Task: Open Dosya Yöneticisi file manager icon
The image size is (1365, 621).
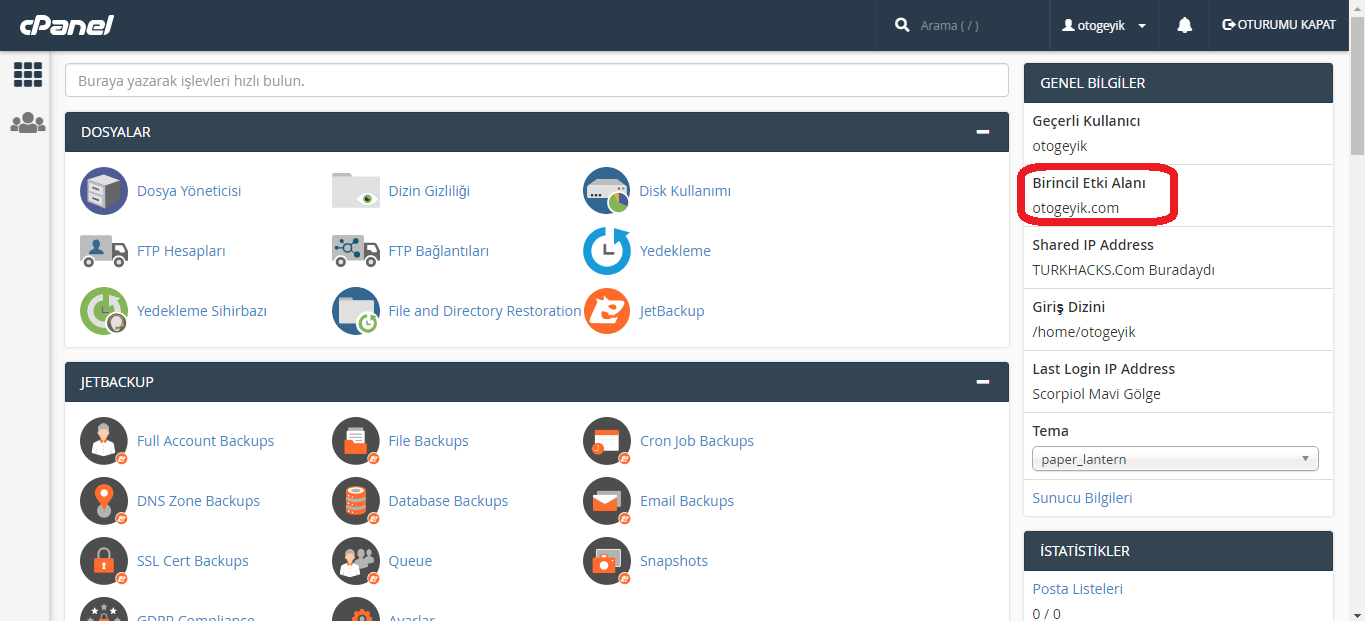Action: pyautogui.click(x=104, y=191)
